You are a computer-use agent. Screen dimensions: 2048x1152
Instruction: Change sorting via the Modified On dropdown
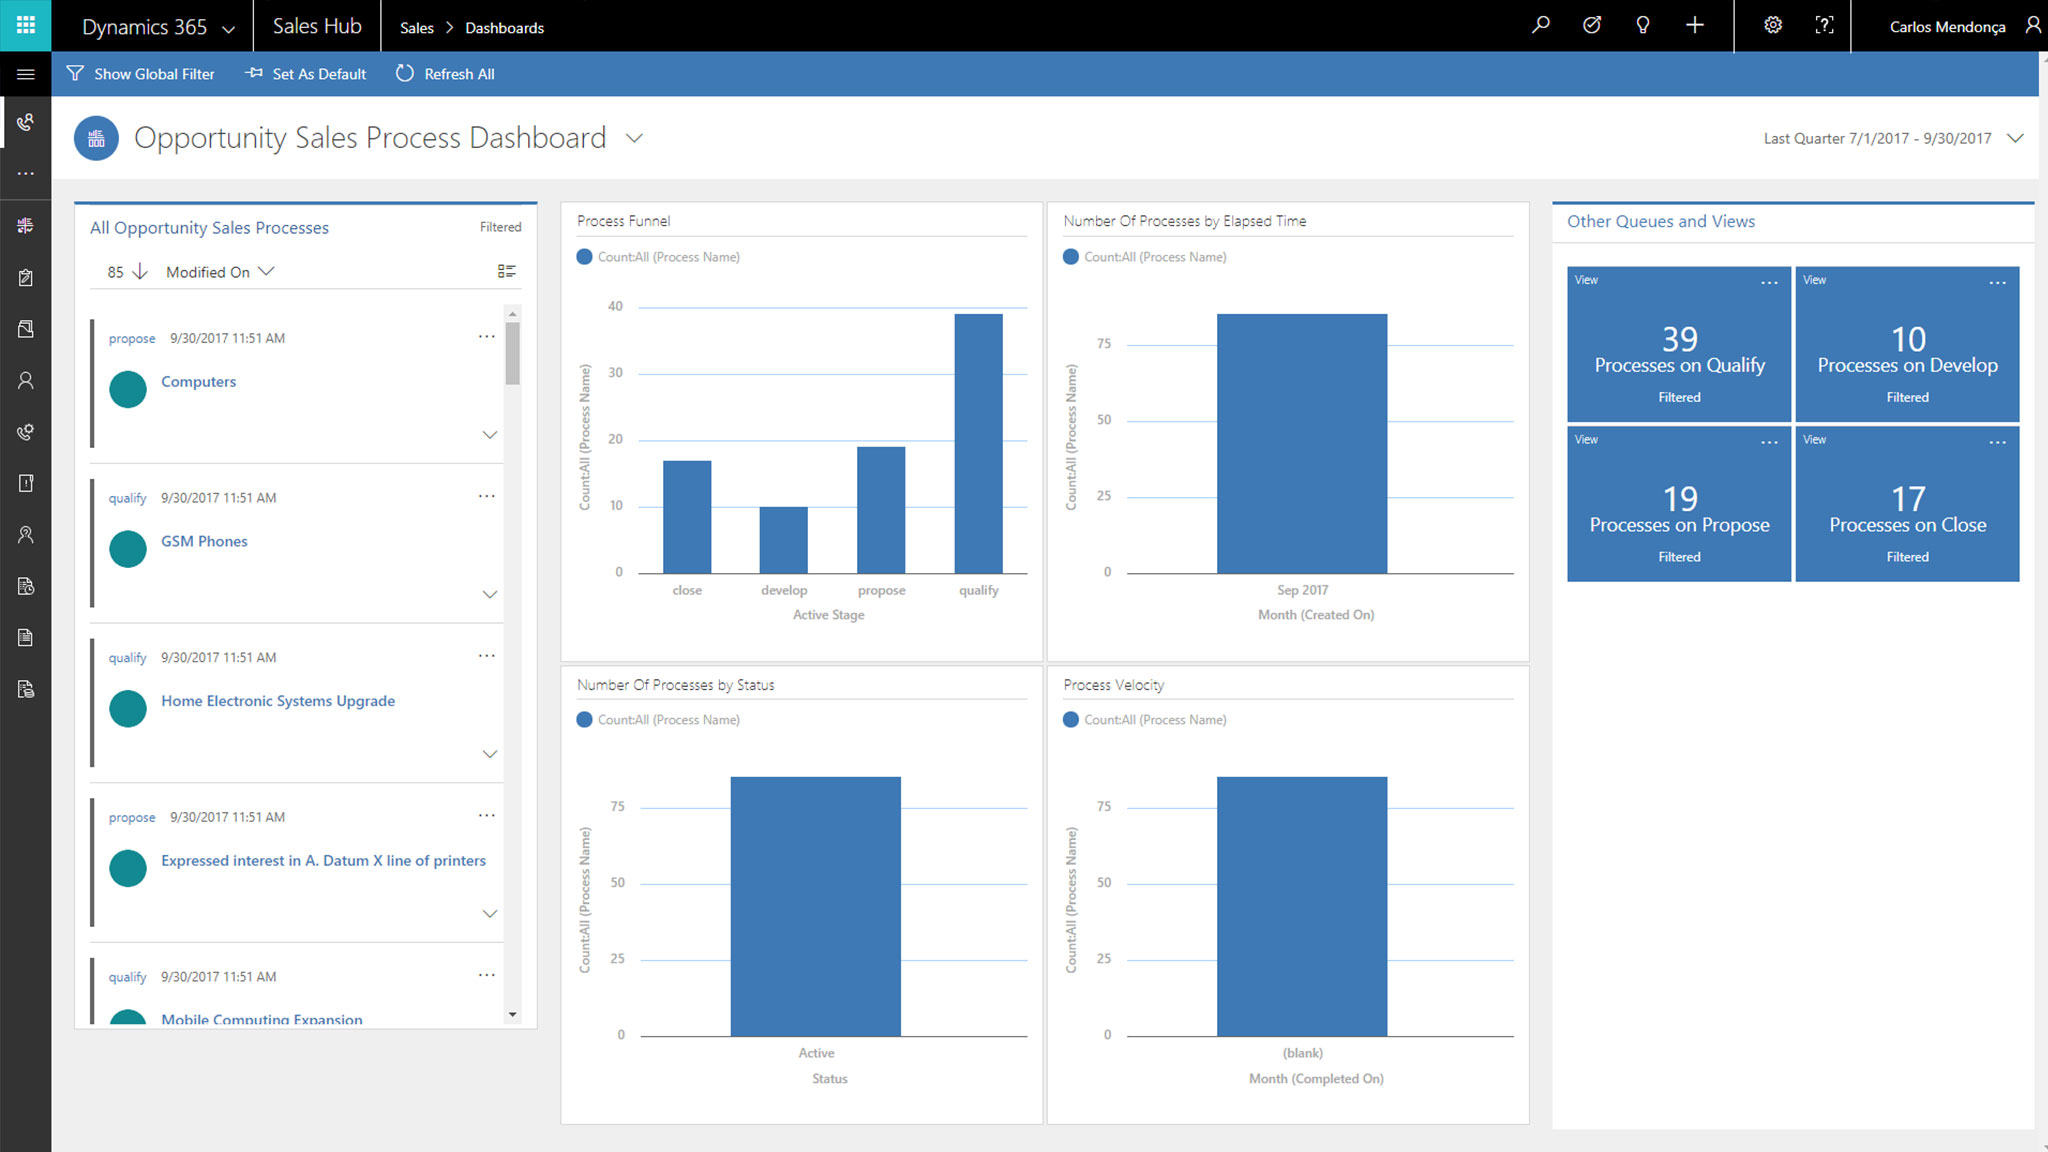coord(220,271)
